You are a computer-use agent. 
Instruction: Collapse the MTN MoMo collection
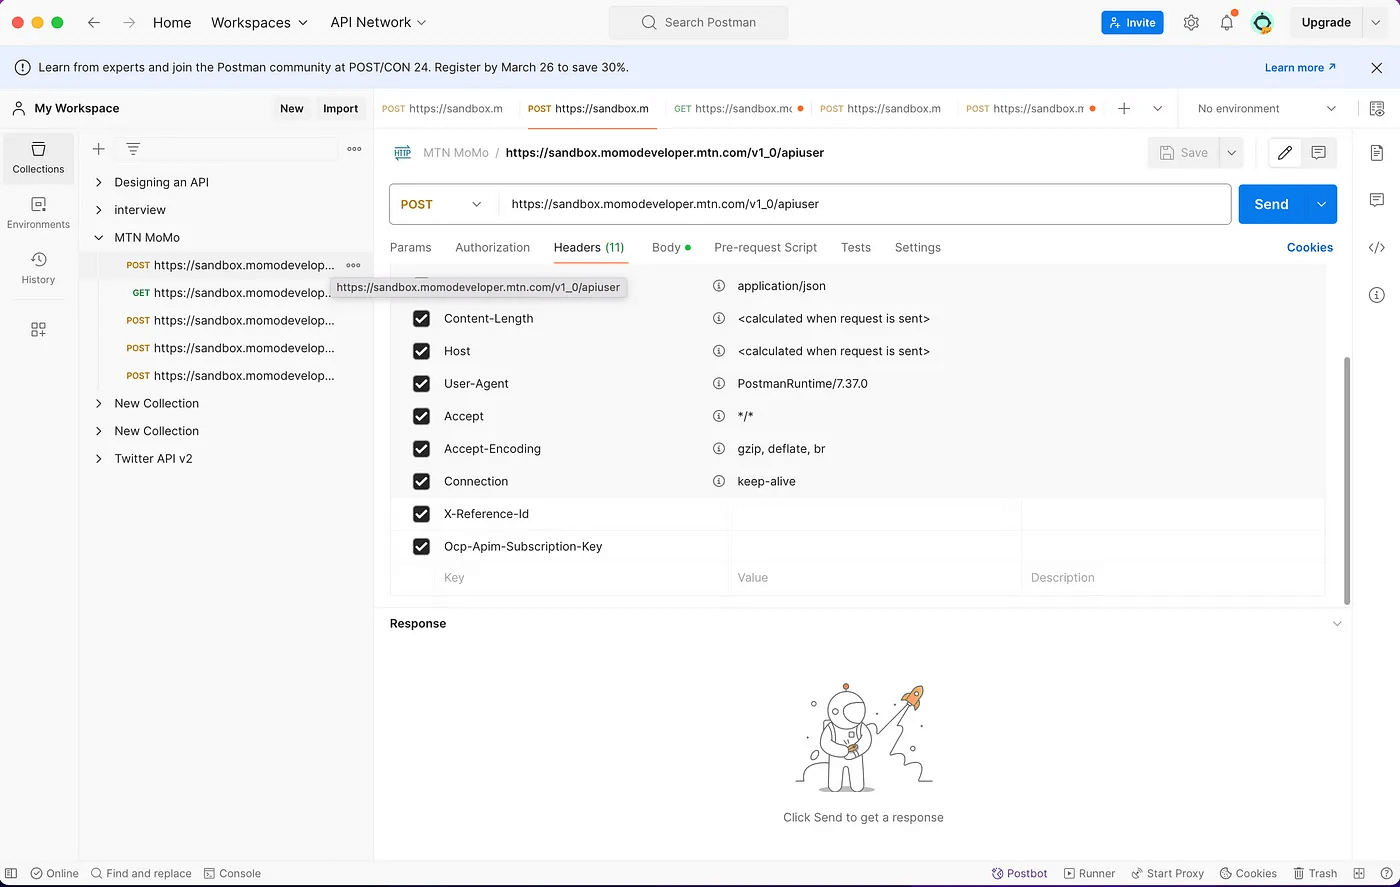coord(98,238)
